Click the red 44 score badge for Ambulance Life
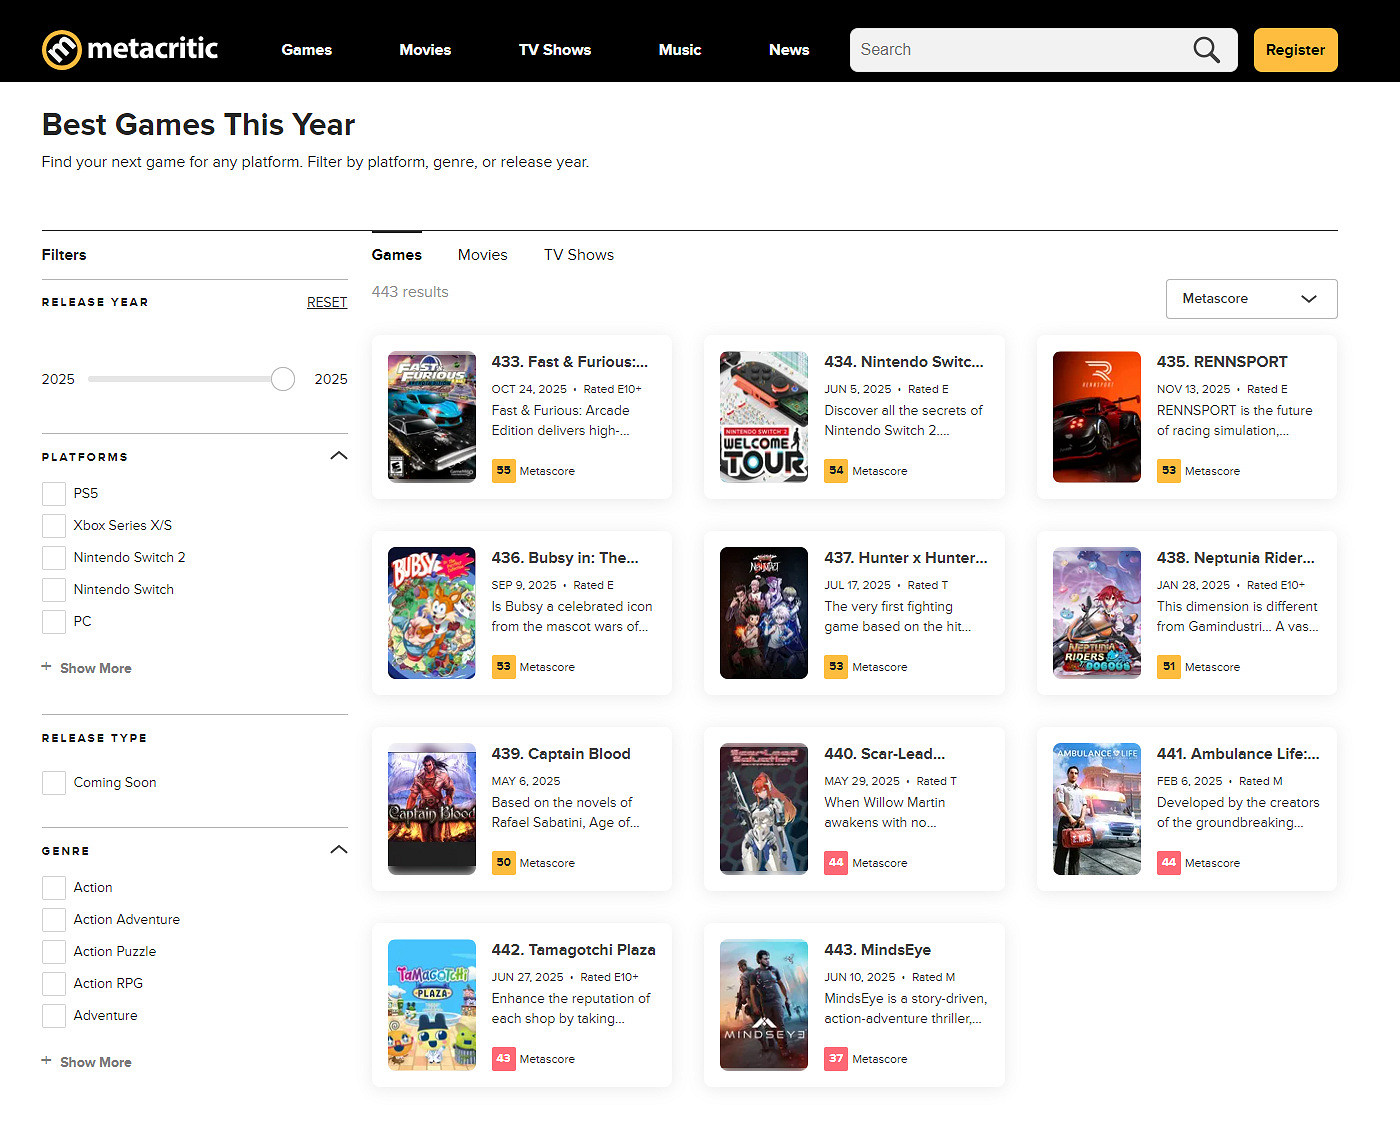The height and width of the screenshot is (1142, 1400). [x=1168, y=863]
